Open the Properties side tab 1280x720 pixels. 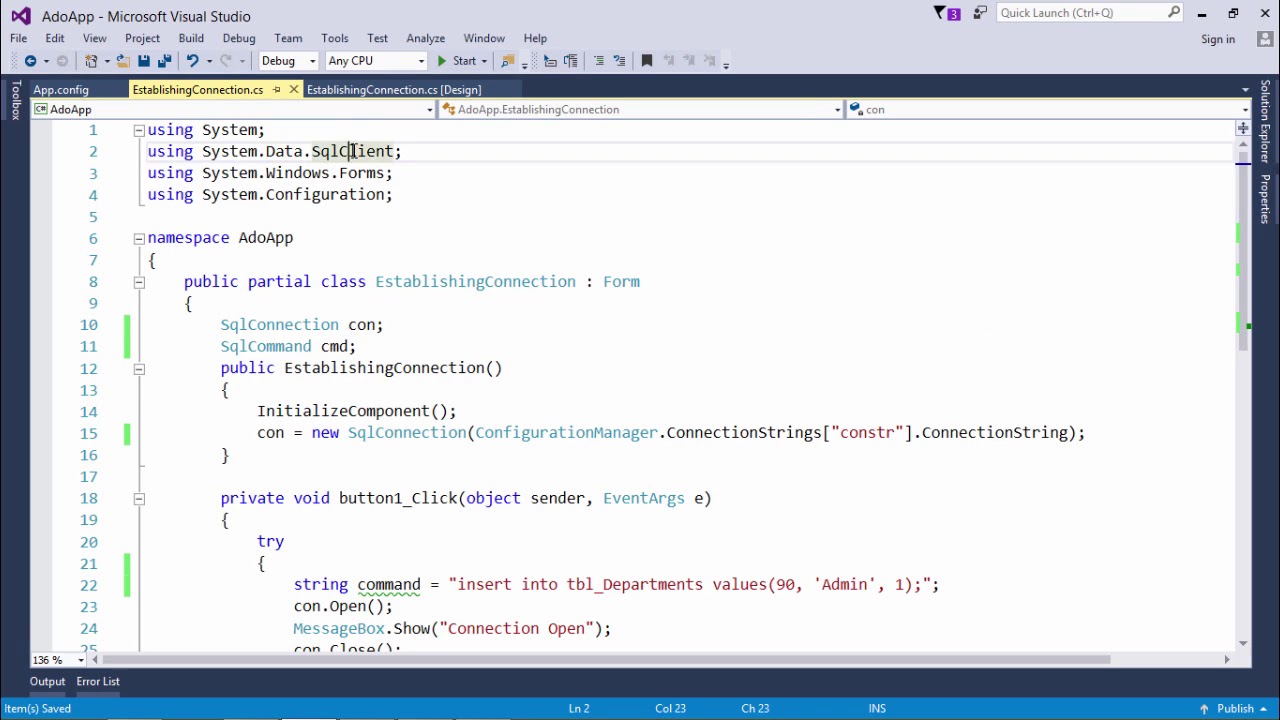click(x=1265, y=199)
